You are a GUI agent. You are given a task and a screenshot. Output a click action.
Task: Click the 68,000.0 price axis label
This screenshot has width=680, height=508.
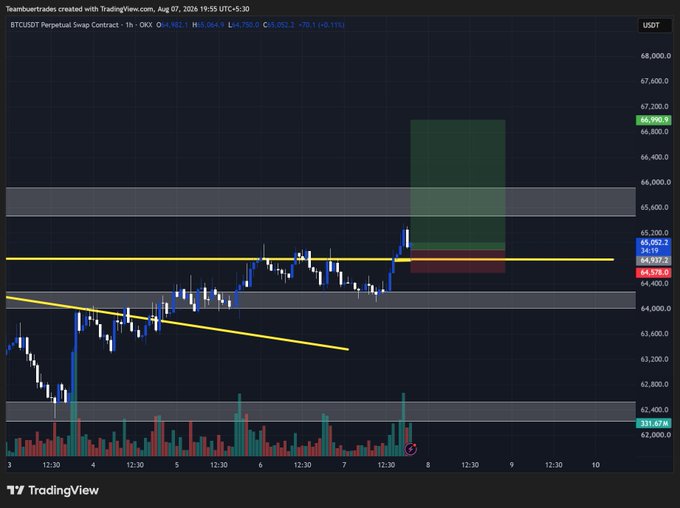655,56
